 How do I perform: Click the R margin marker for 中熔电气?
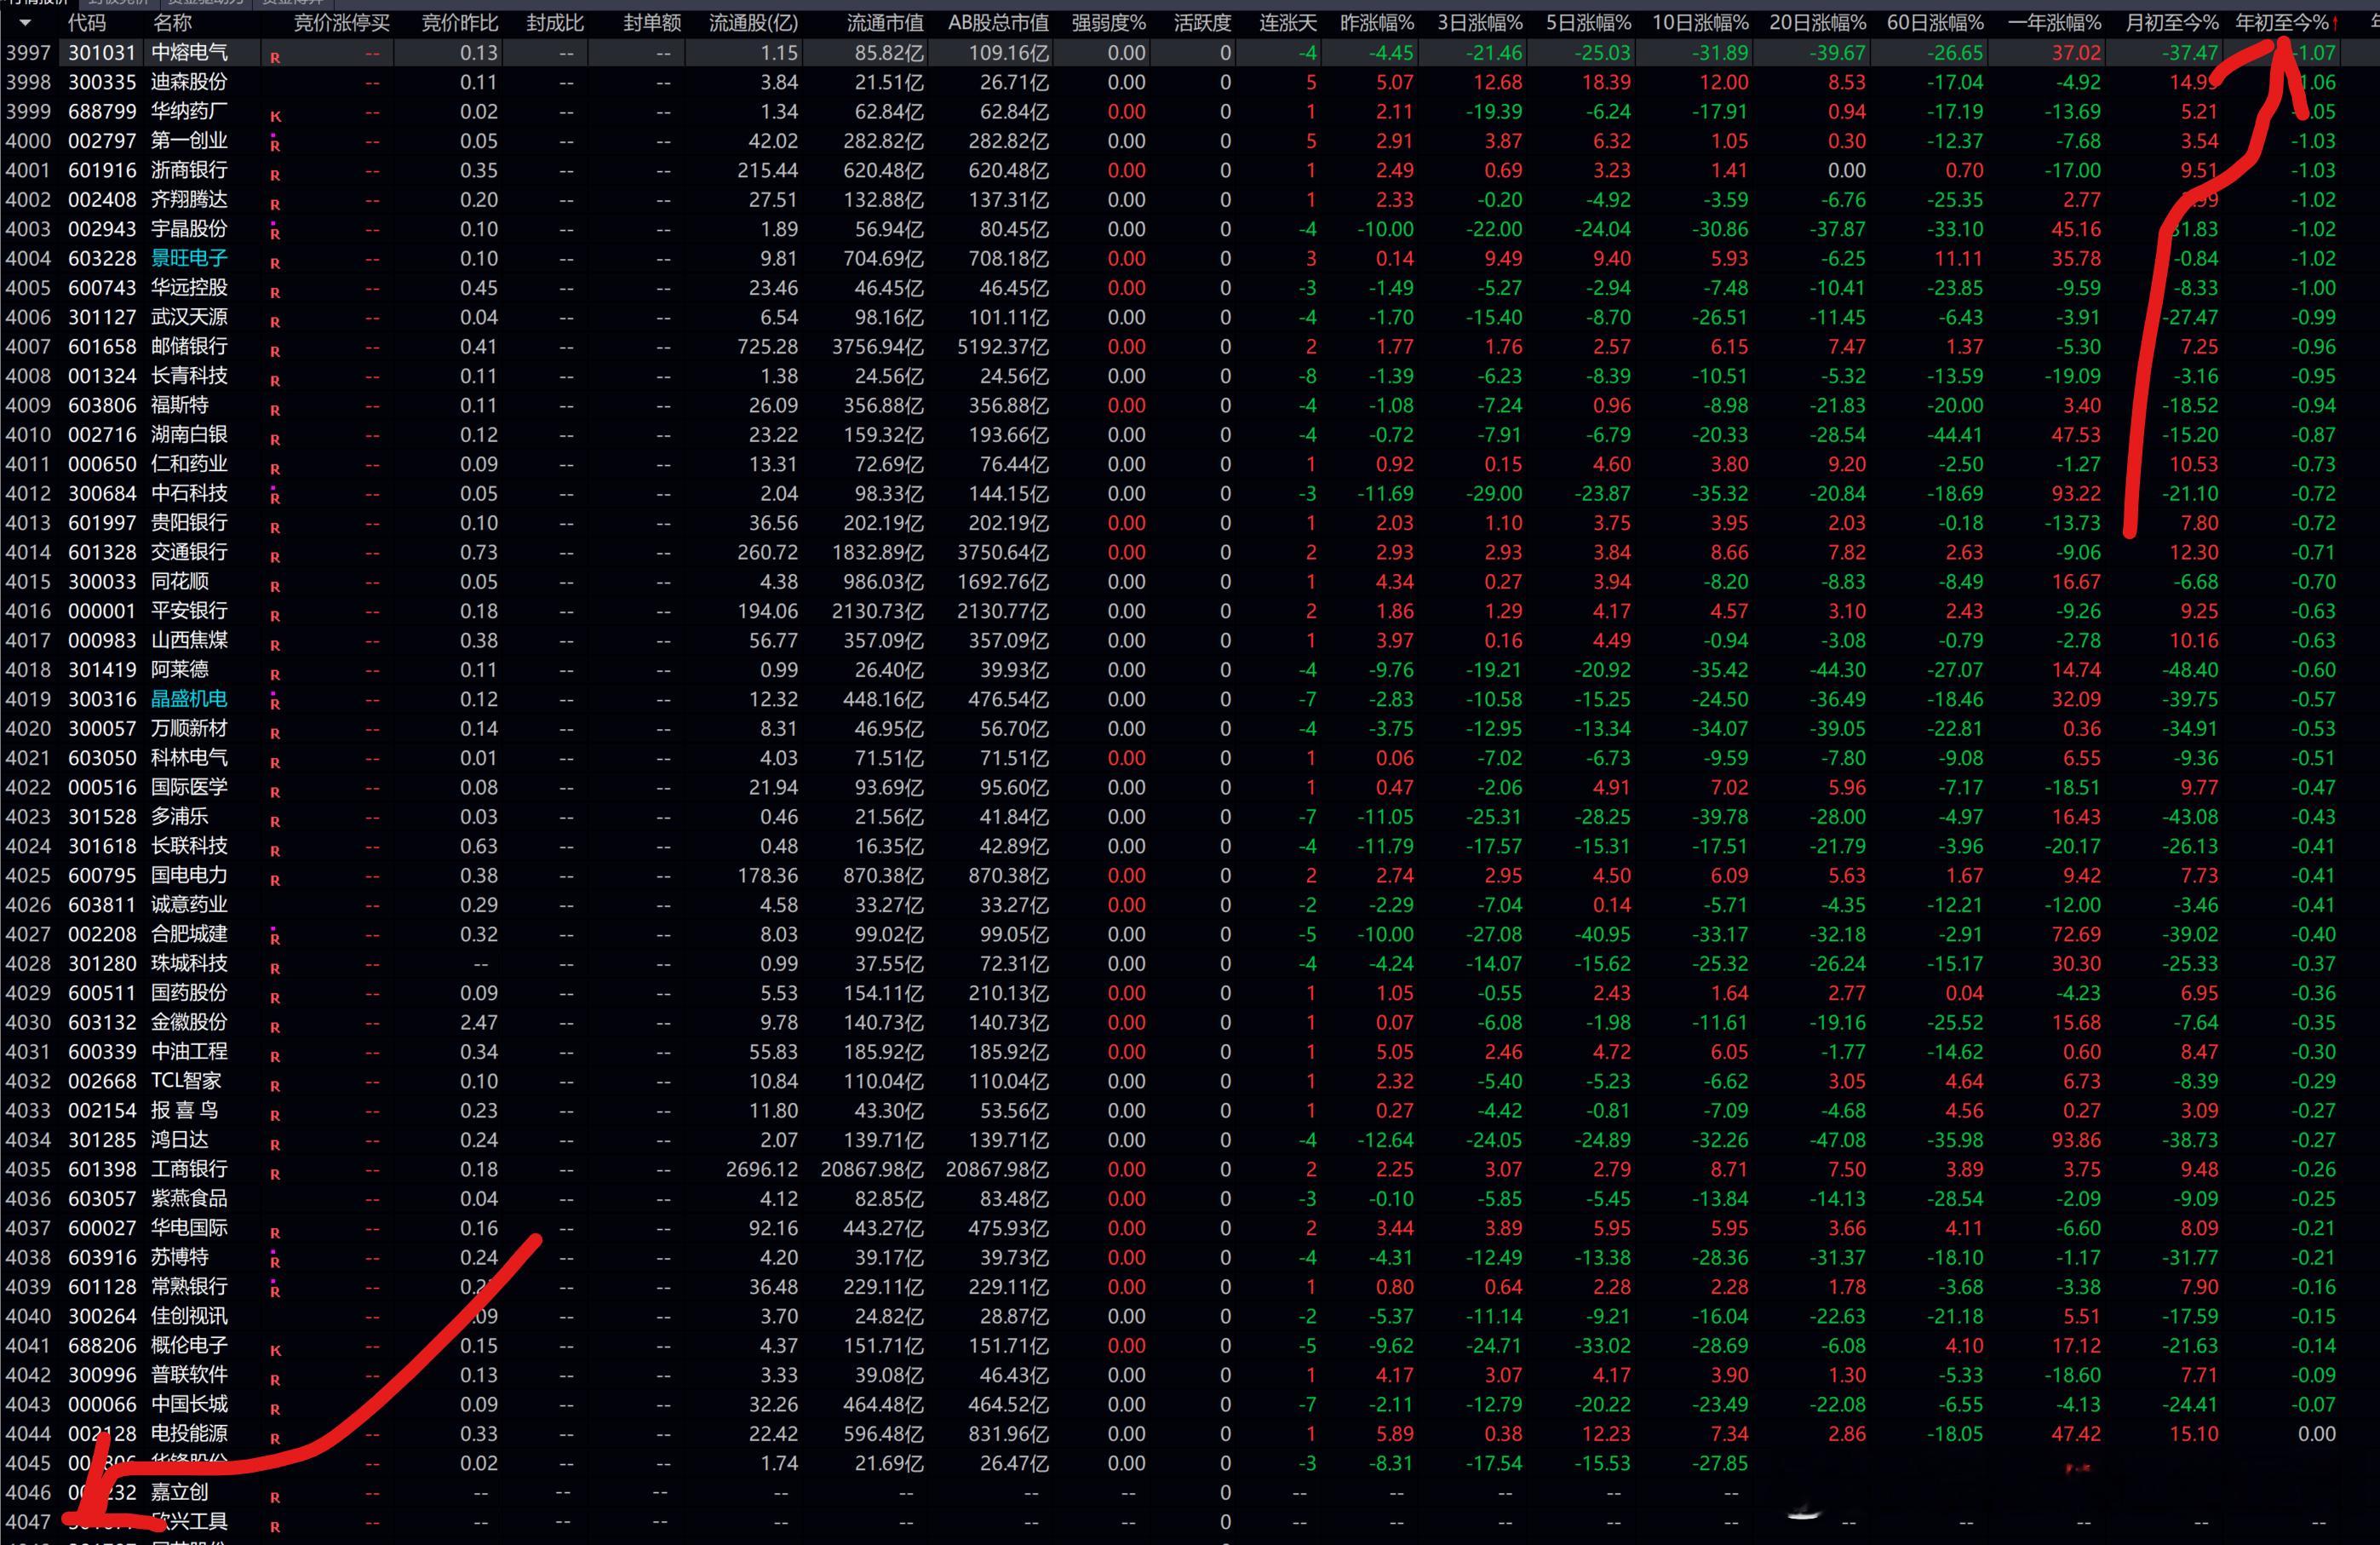click(x=275, y=58)
